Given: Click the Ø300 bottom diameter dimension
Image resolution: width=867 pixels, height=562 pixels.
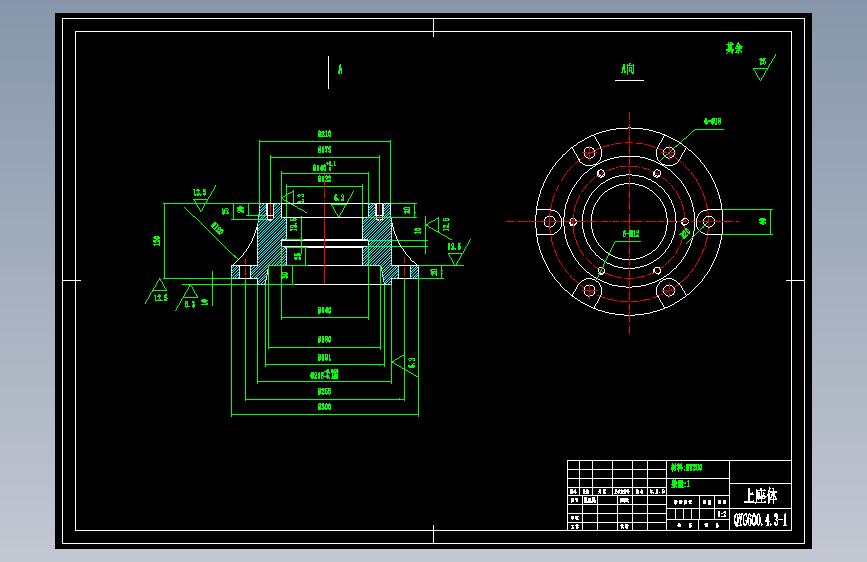Looking at the screenshot, I should coord(325,407).
